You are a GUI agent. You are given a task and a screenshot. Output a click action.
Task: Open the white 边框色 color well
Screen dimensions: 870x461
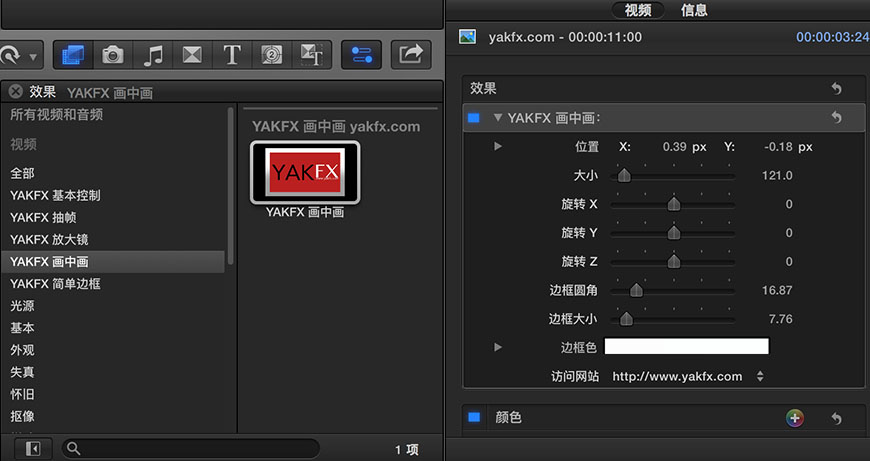686,346
